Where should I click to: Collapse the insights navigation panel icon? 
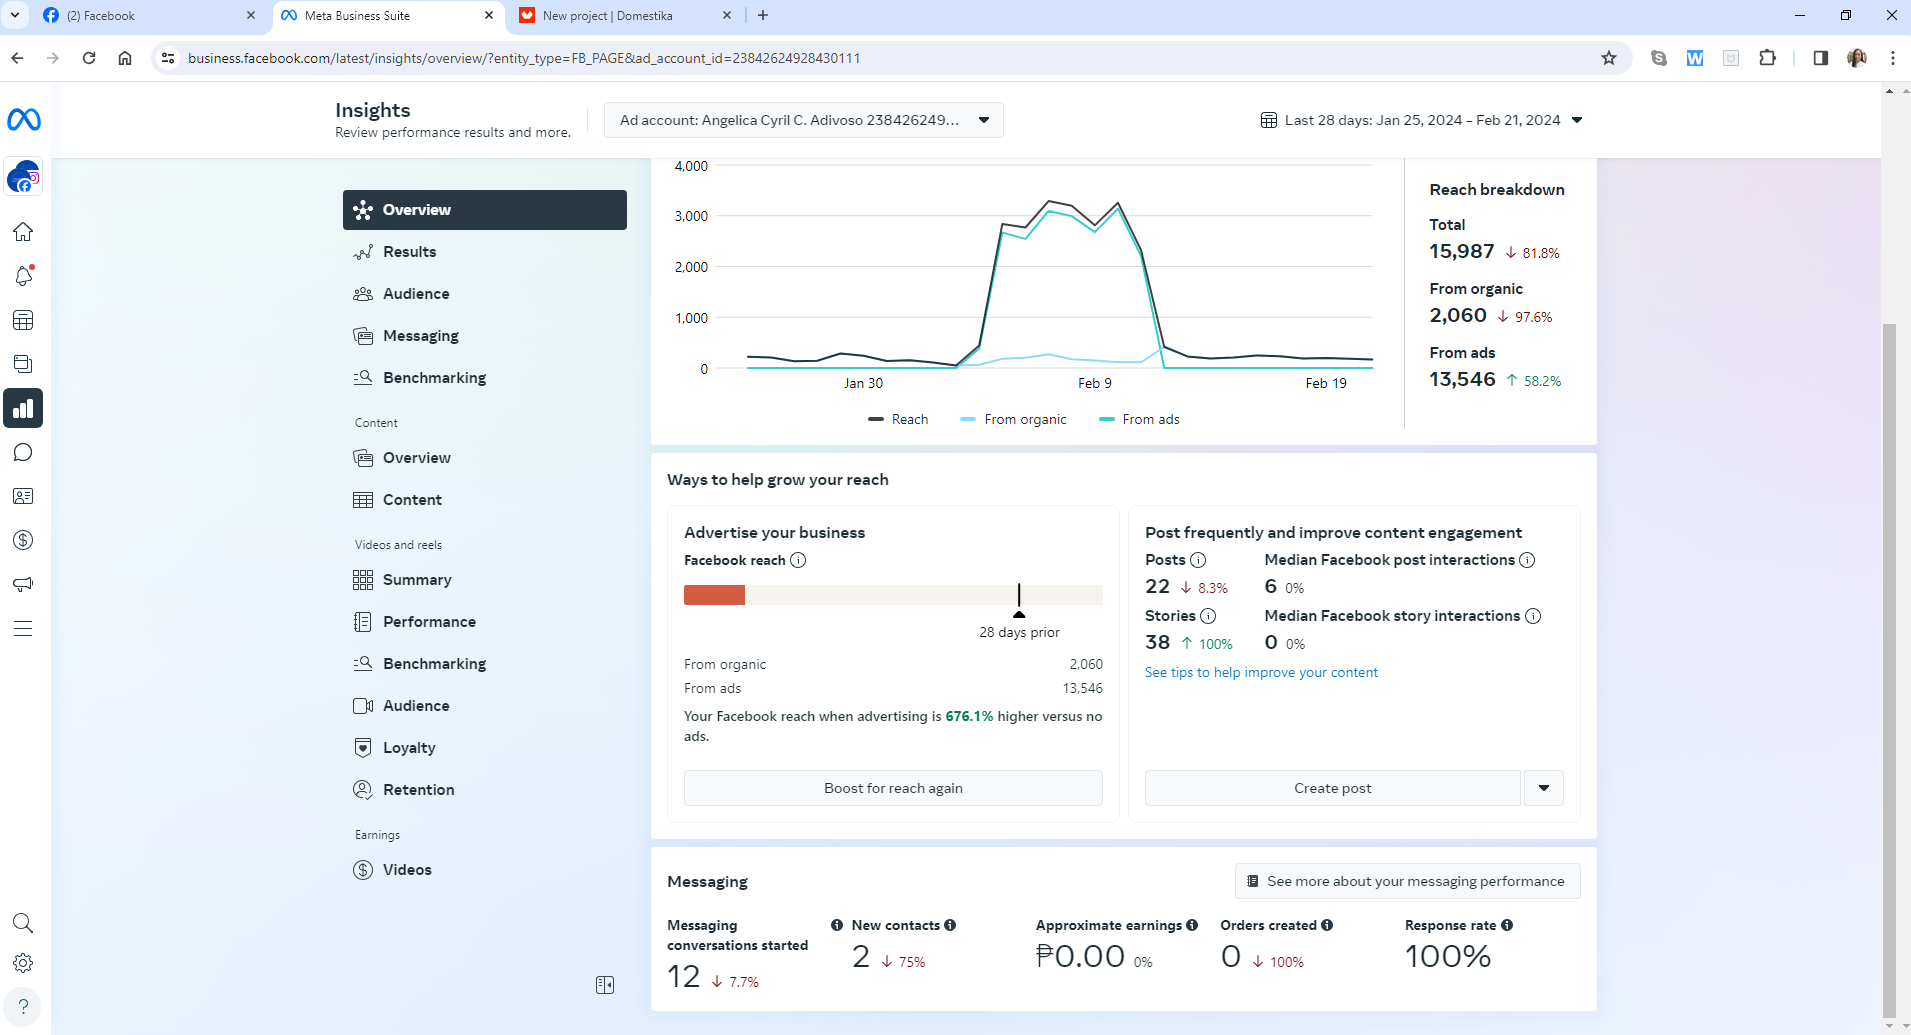pyautogui.click(x=605, y=985)
